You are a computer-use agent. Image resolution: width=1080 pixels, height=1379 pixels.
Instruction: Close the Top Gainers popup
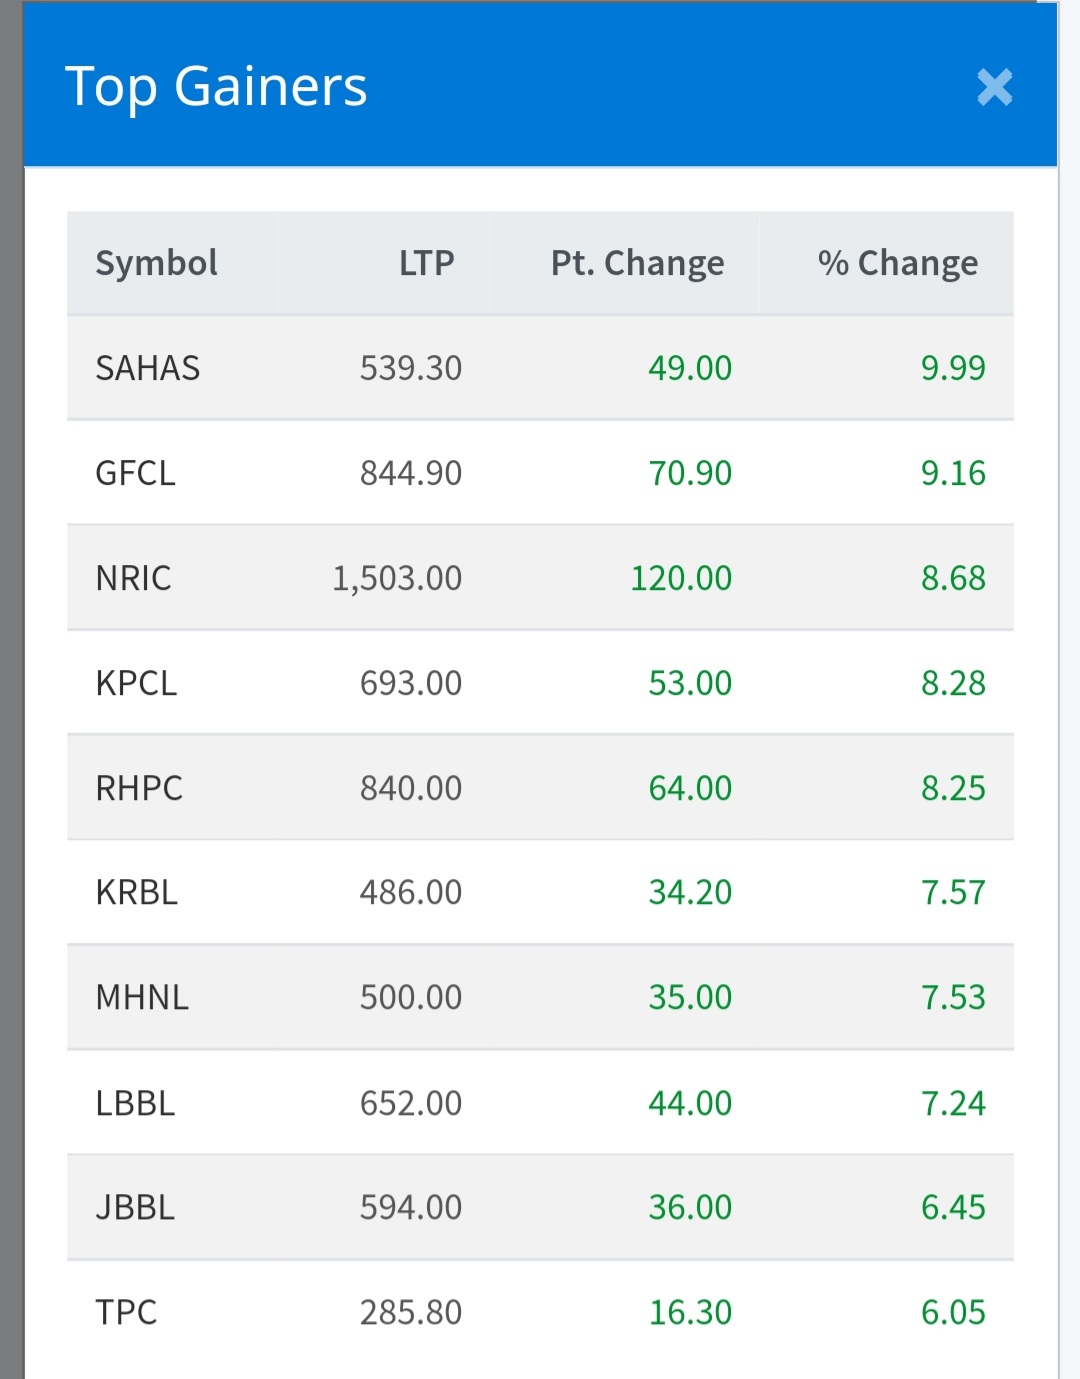point(994,87)
